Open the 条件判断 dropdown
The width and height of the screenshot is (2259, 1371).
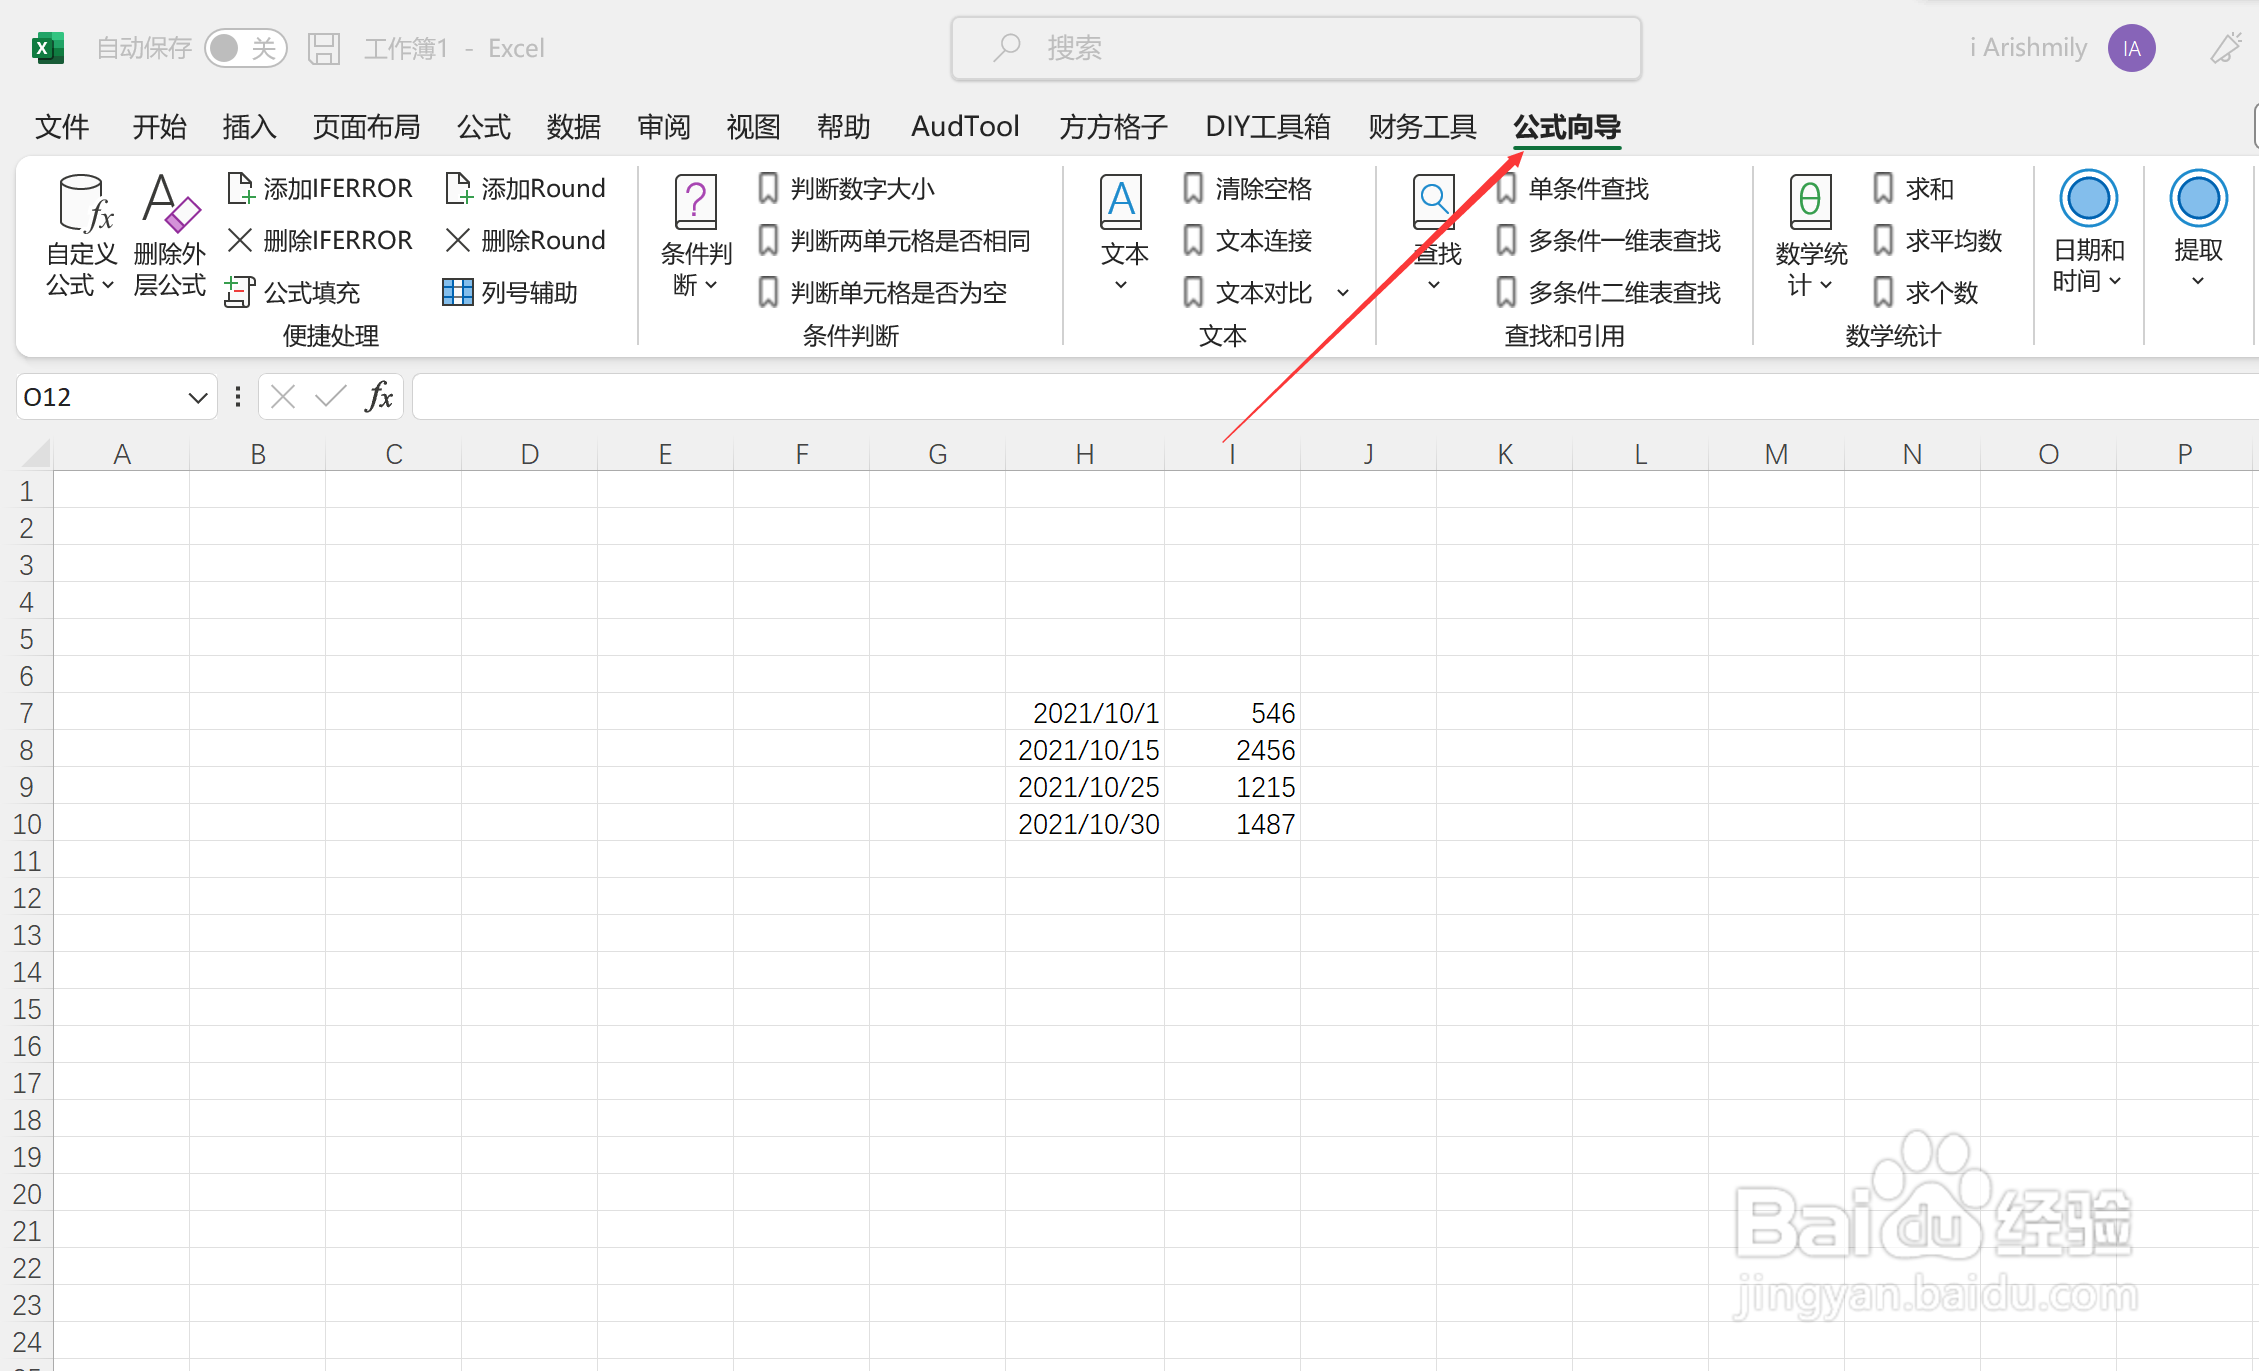[696, 236]
